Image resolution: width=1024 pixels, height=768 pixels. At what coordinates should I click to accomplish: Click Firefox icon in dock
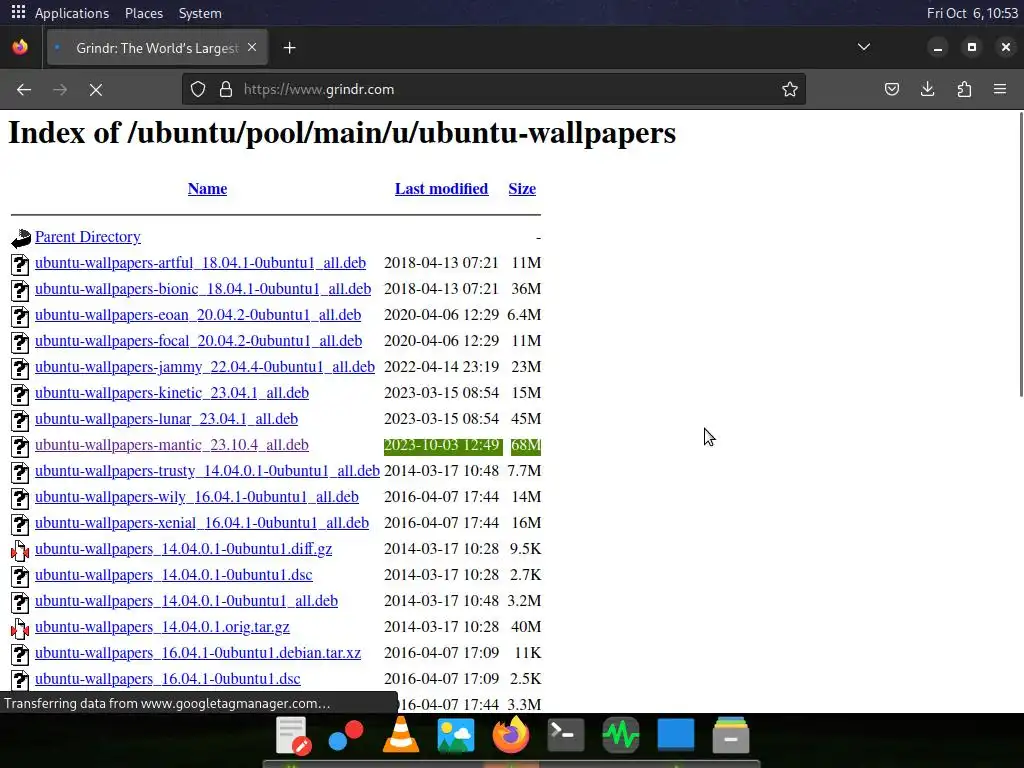tap(511, 735)
